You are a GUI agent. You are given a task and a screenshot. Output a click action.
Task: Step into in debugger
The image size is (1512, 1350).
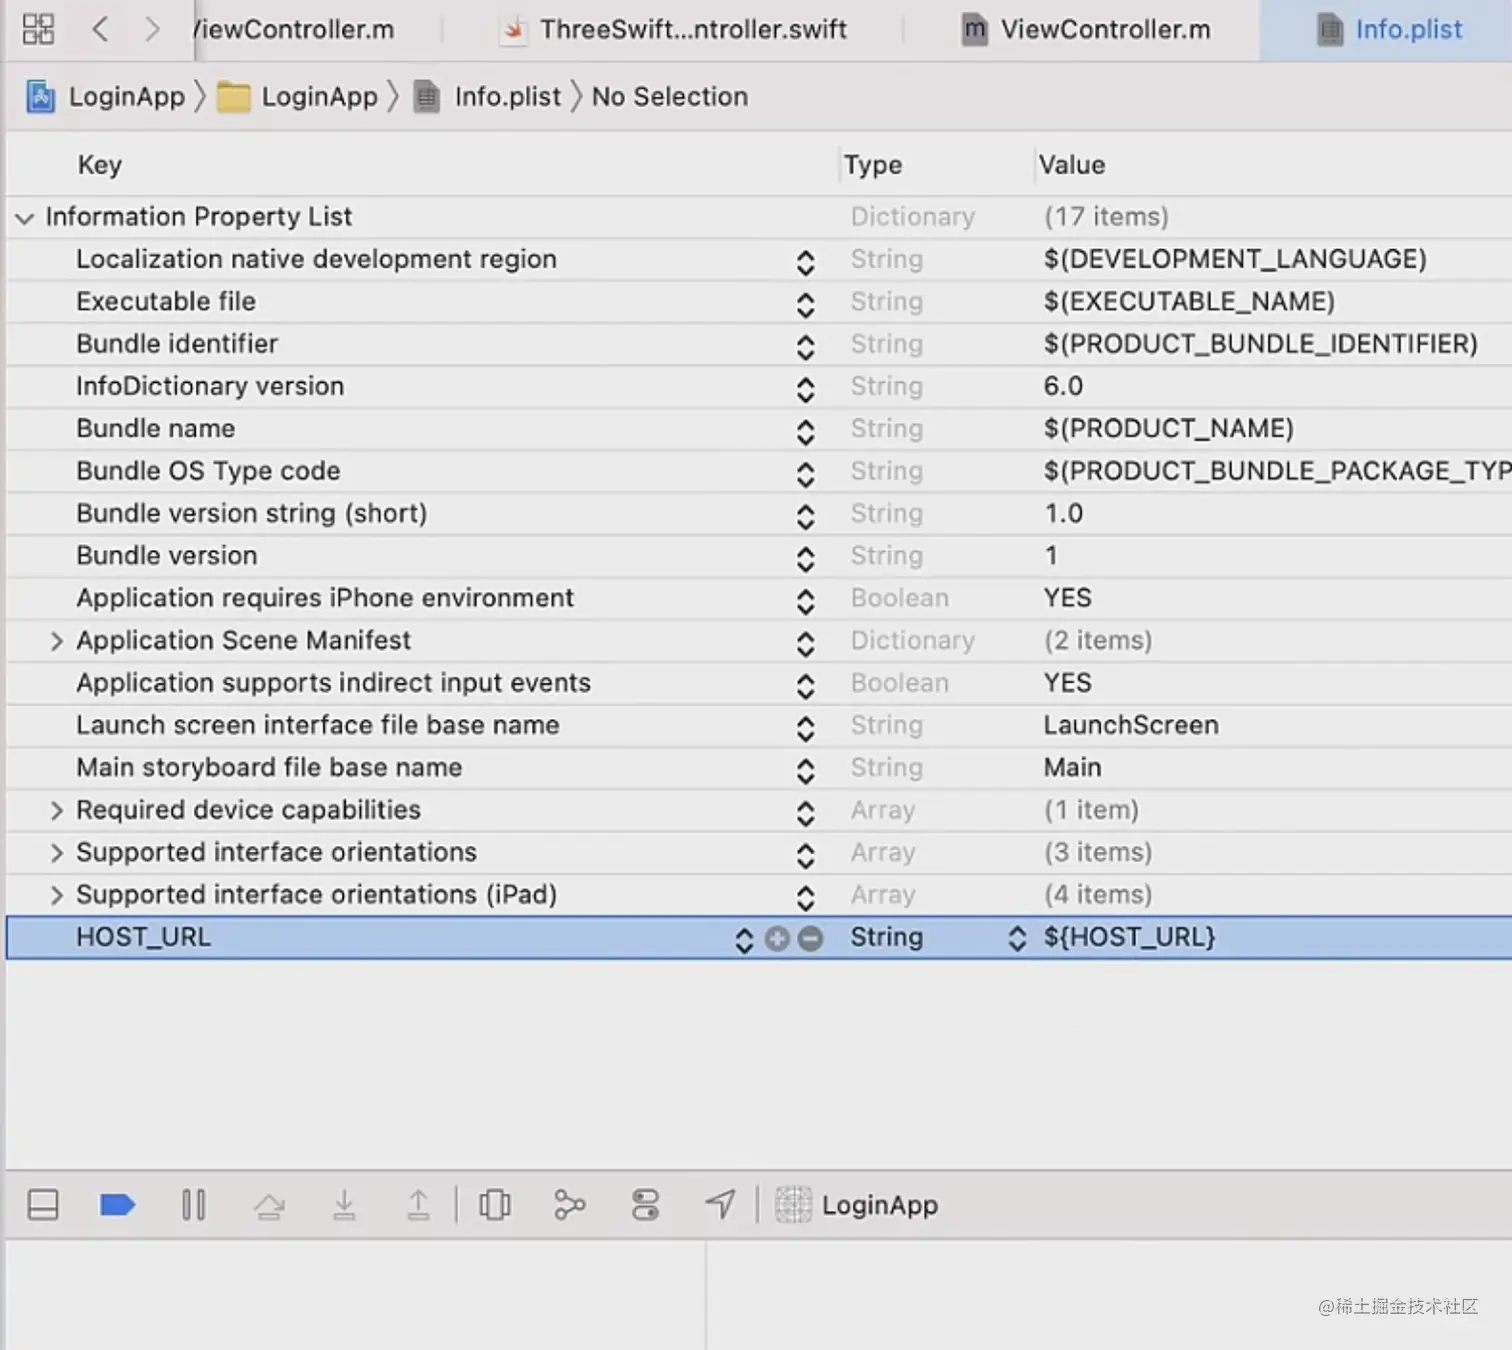(344, 1205)
